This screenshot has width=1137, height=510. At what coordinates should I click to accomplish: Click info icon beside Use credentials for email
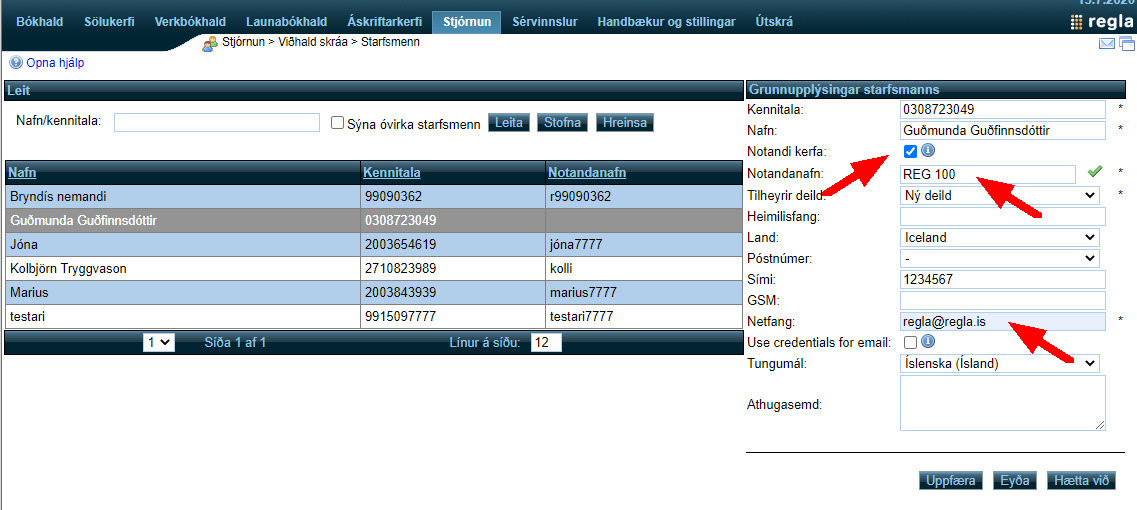(x=927, y=342)
